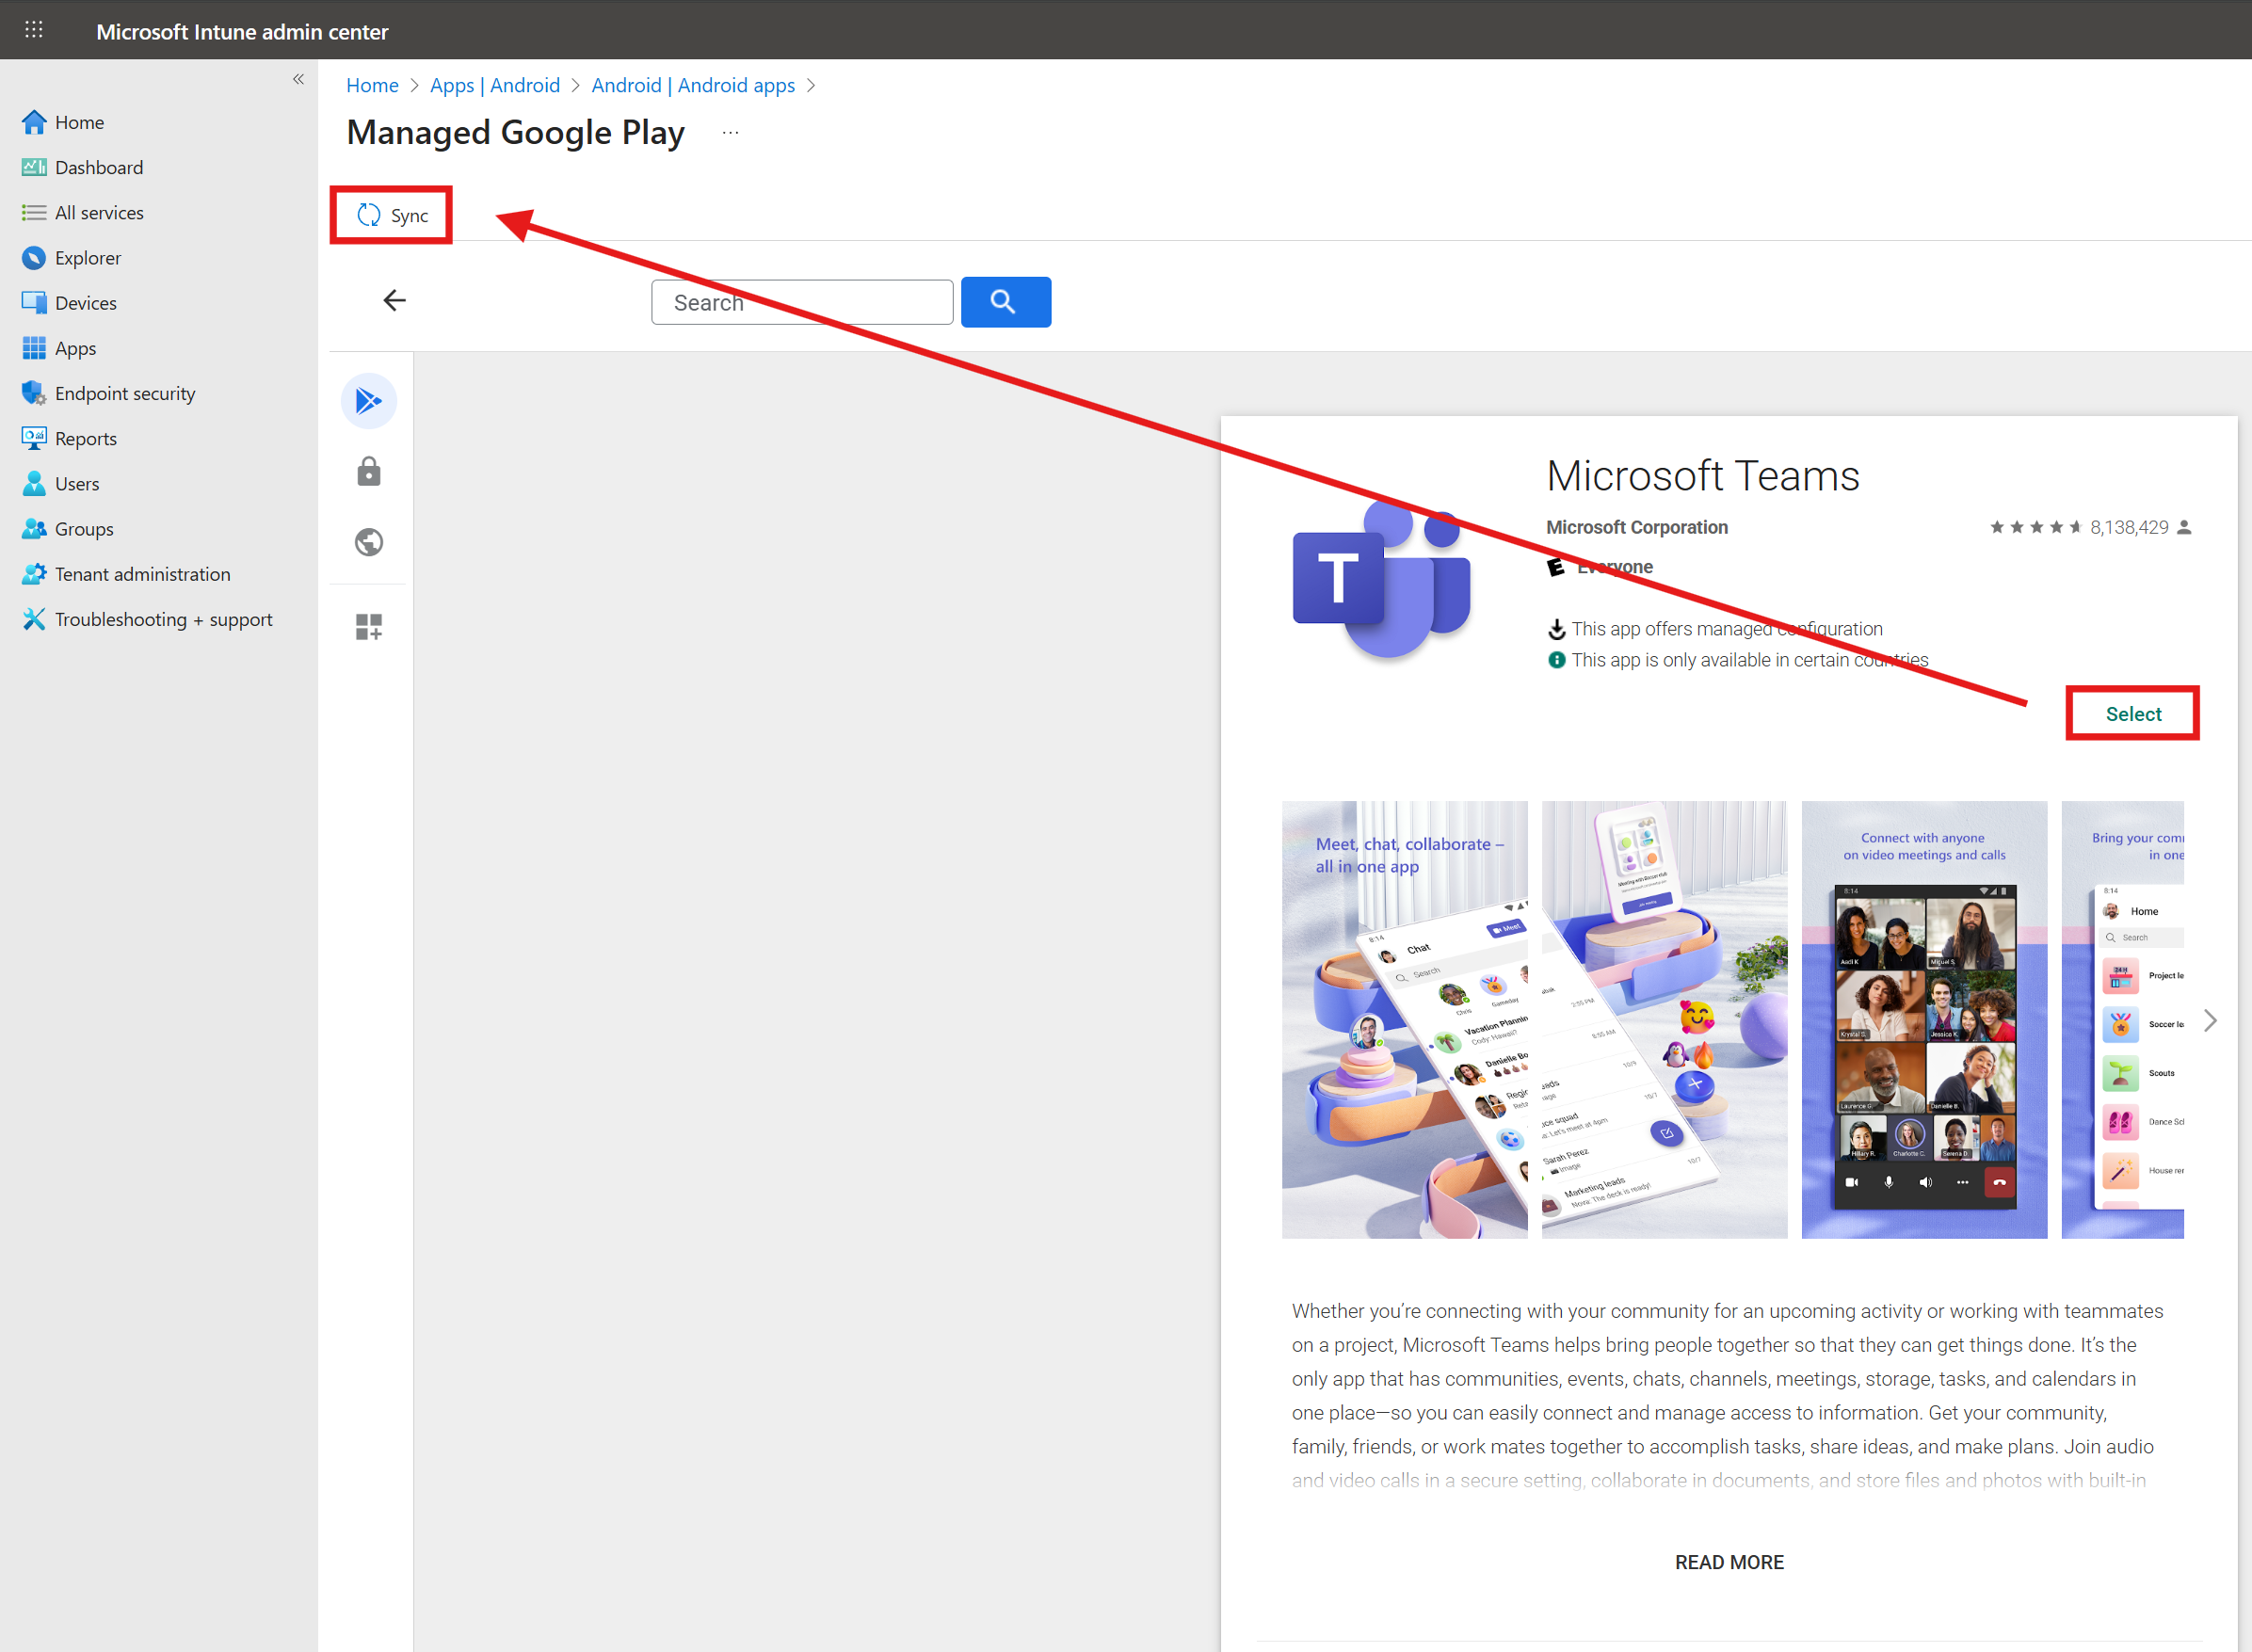
Task: Open the 'Bring your community' screenshot
Action: (2122, 1019)
